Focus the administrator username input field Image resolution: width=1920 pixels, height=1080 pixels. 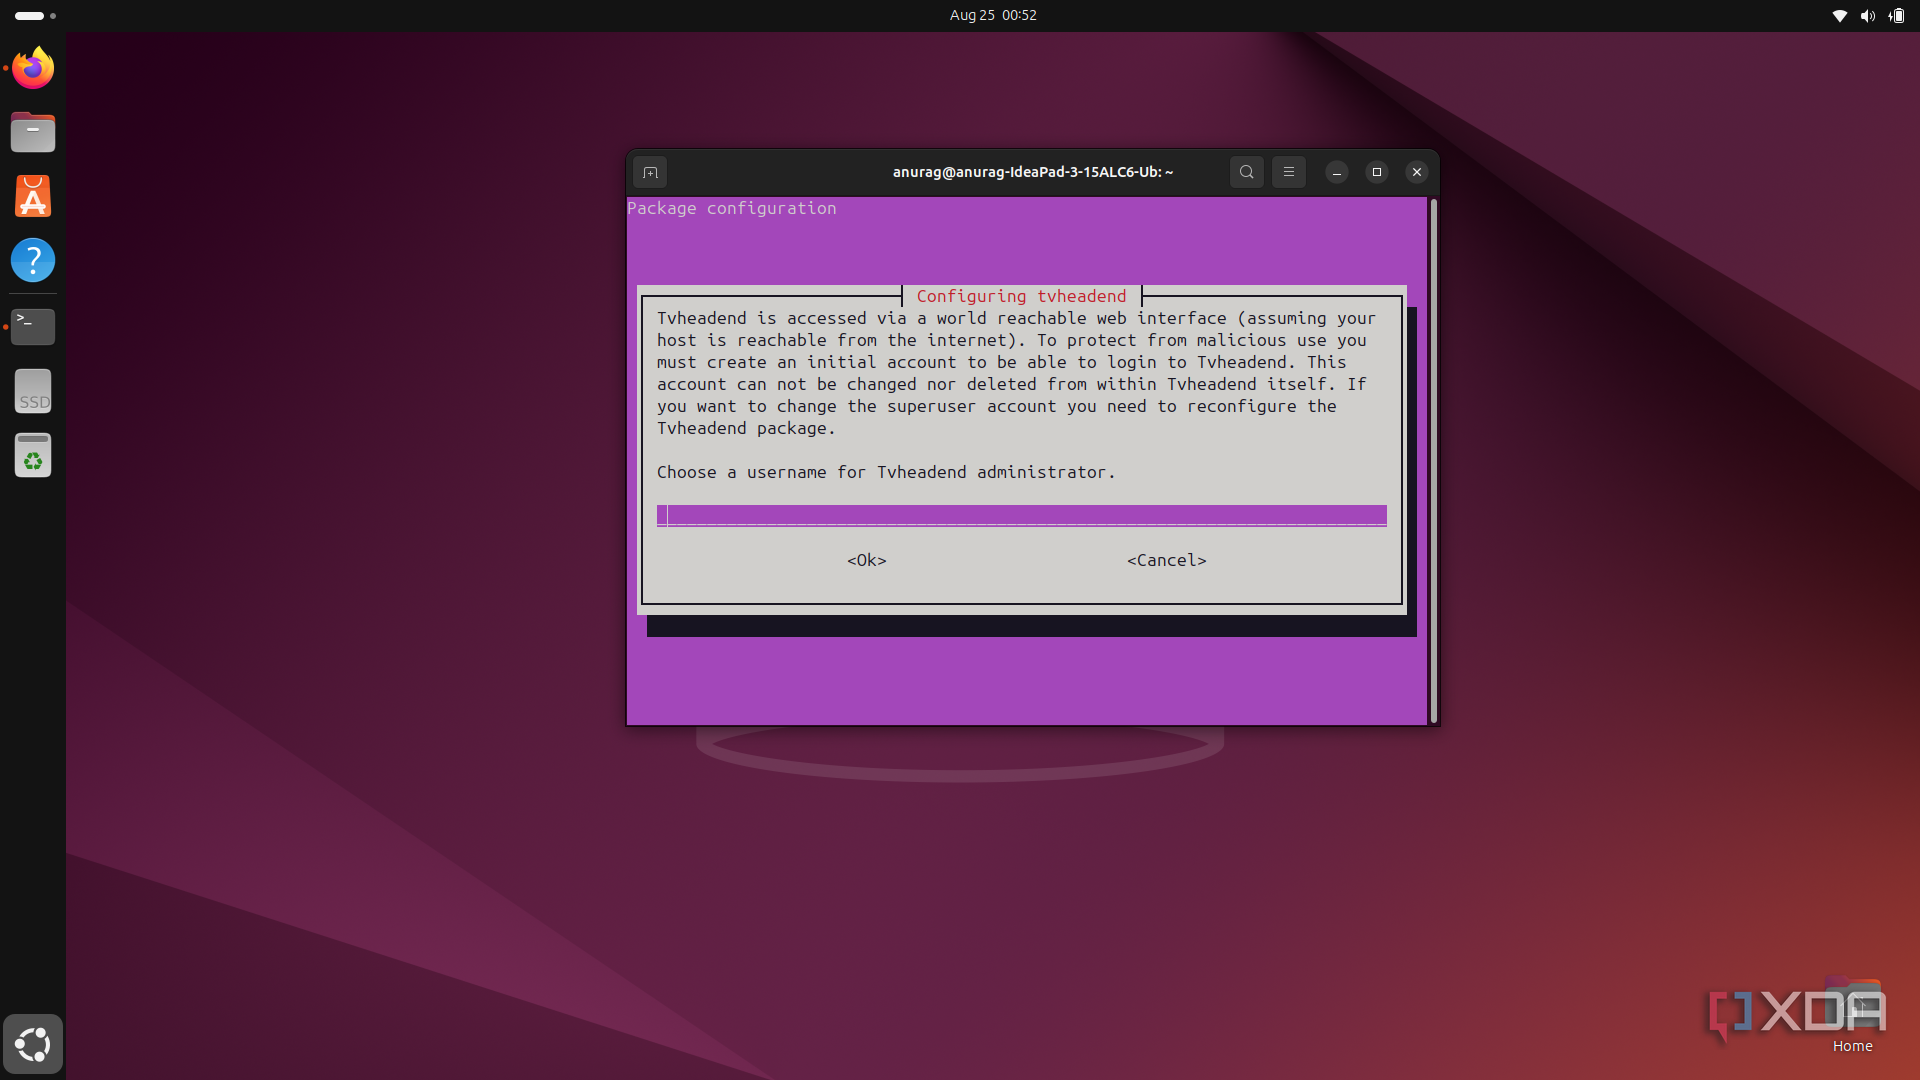[1021, 516]
